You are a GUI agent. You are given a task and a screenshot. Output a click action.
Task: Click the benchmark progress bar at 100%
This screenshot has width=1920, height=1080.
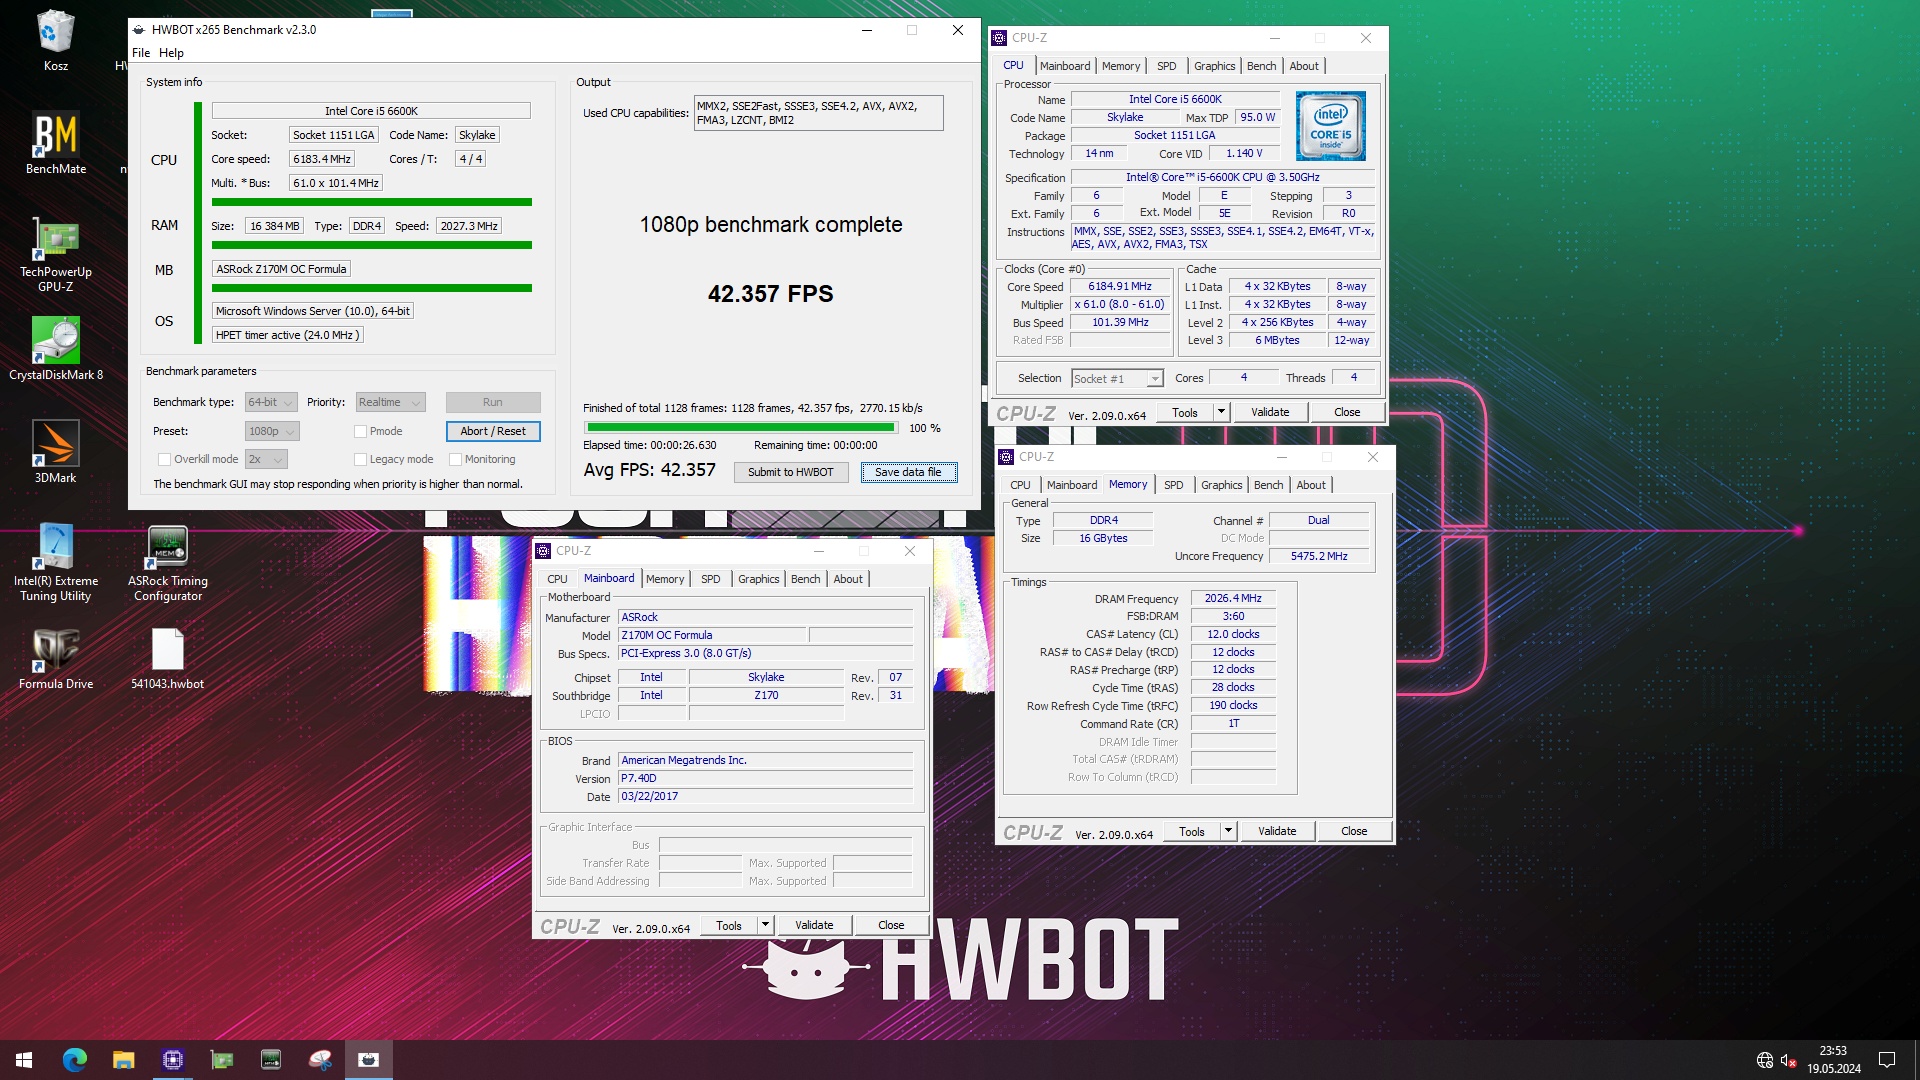(741, 428)
